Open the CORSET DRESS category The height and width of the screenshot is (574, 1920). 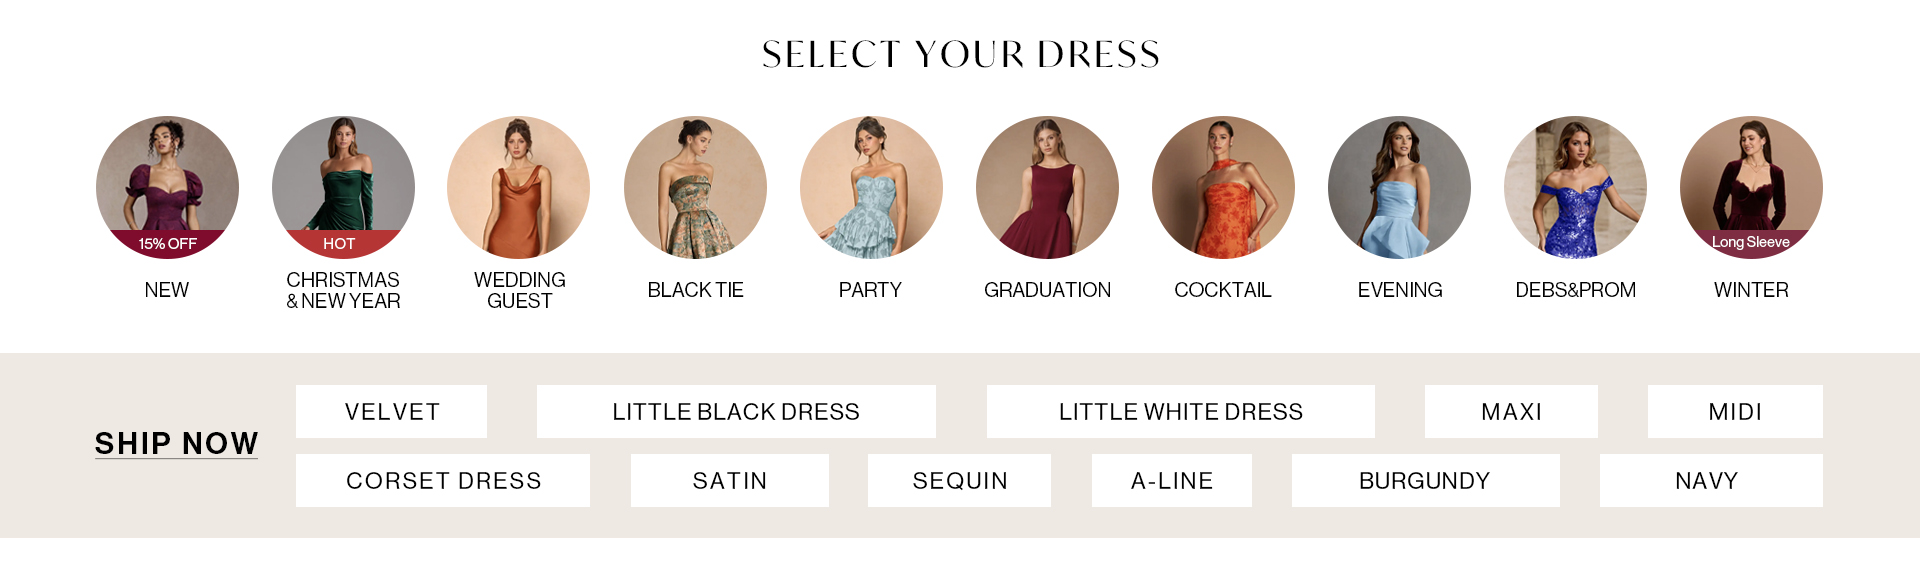(x=443, y=480)
